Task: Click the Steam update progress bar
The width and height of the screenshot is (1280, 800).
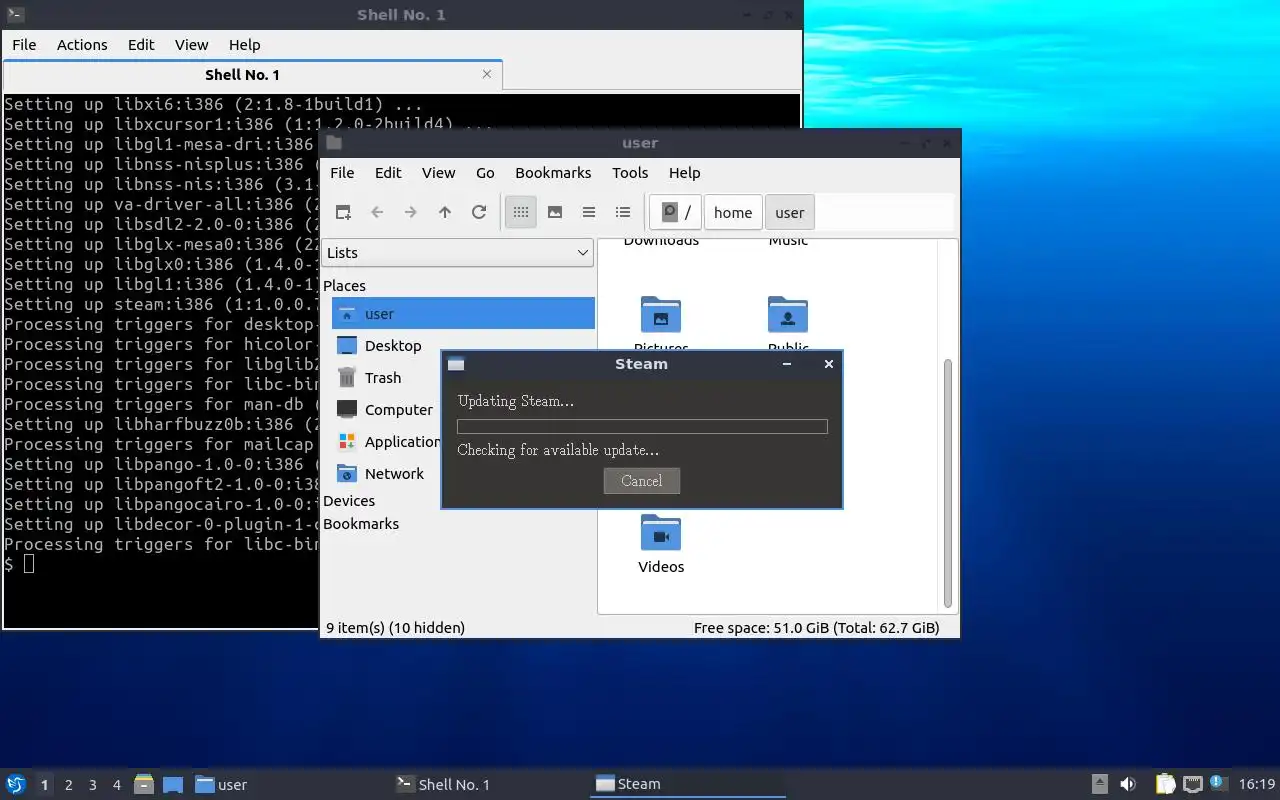Action: 642,426
